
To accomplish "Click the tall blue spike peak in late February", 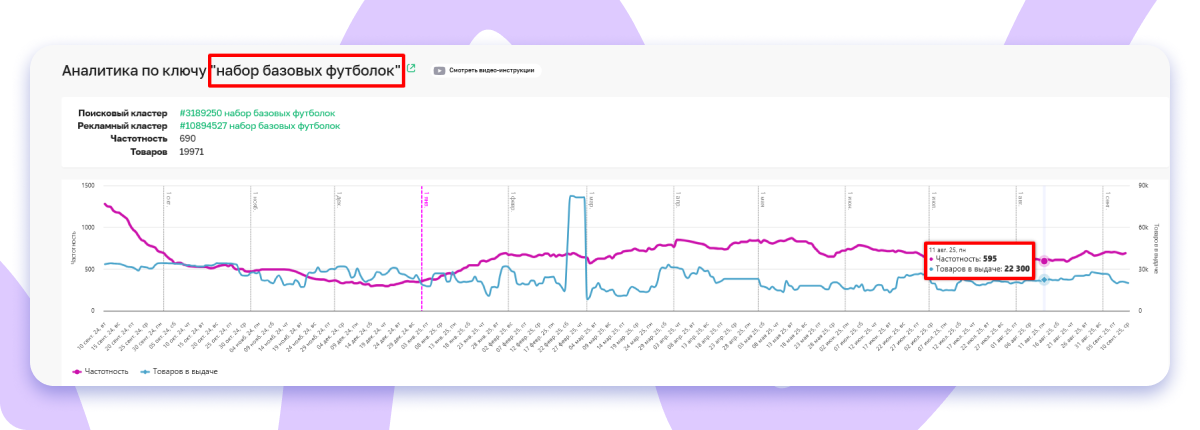I will pyautogui.click(x=576, y=197).
